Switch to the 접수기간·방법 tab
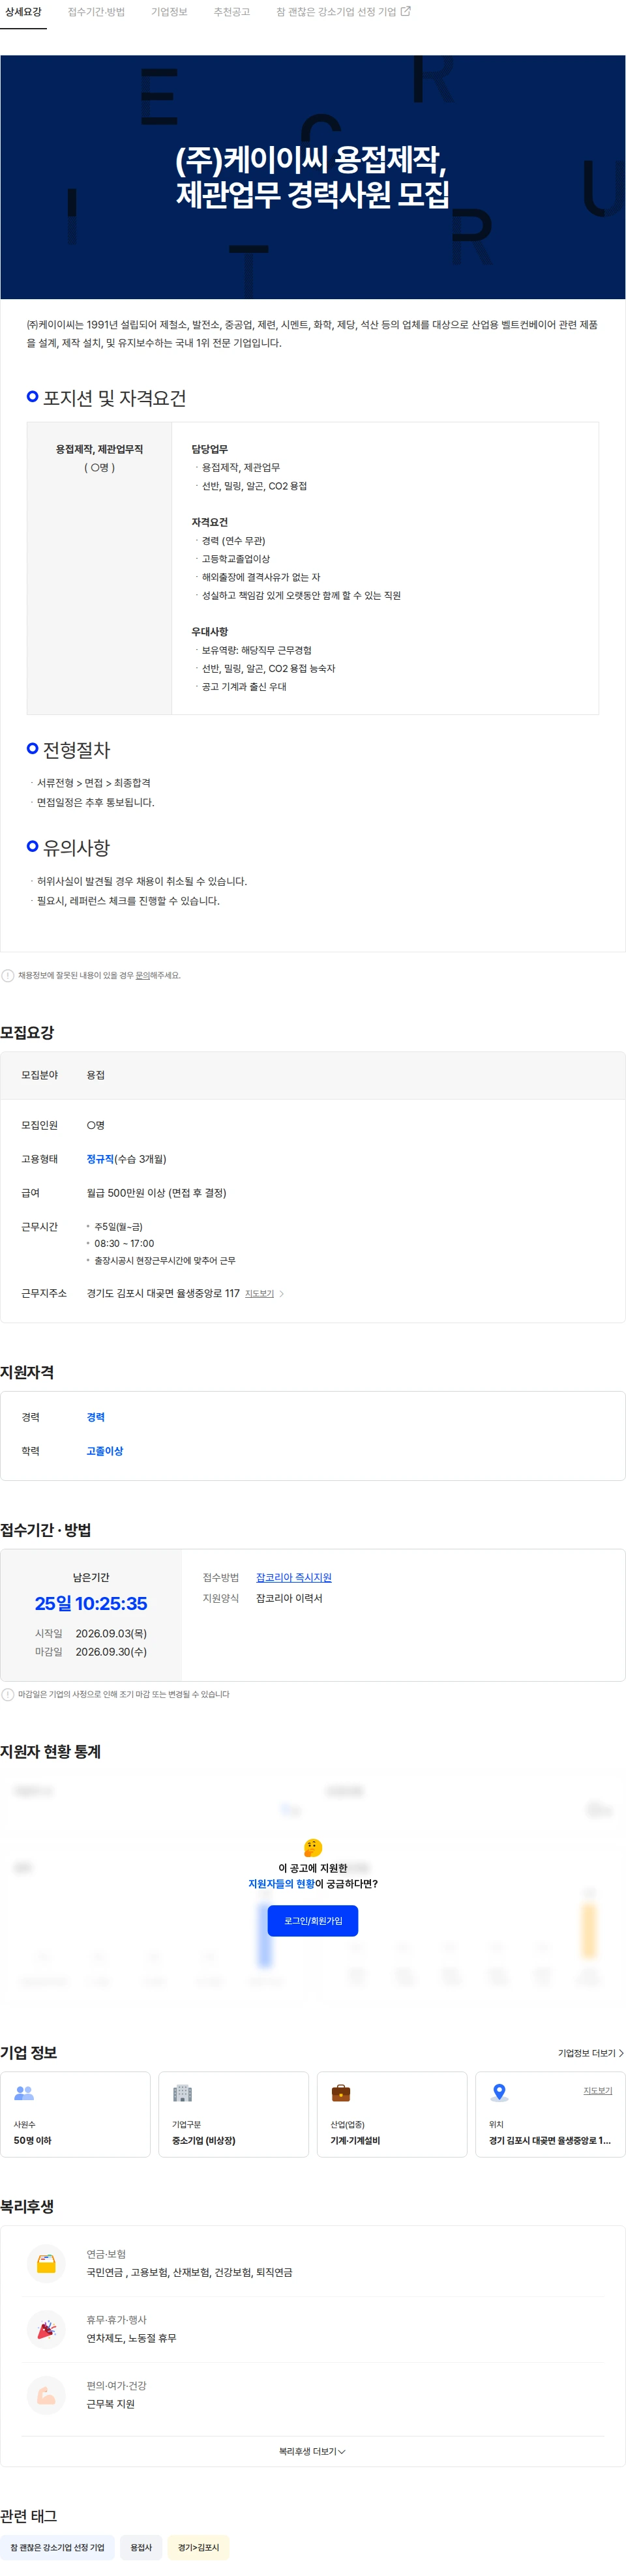 (x=96, y=12)
